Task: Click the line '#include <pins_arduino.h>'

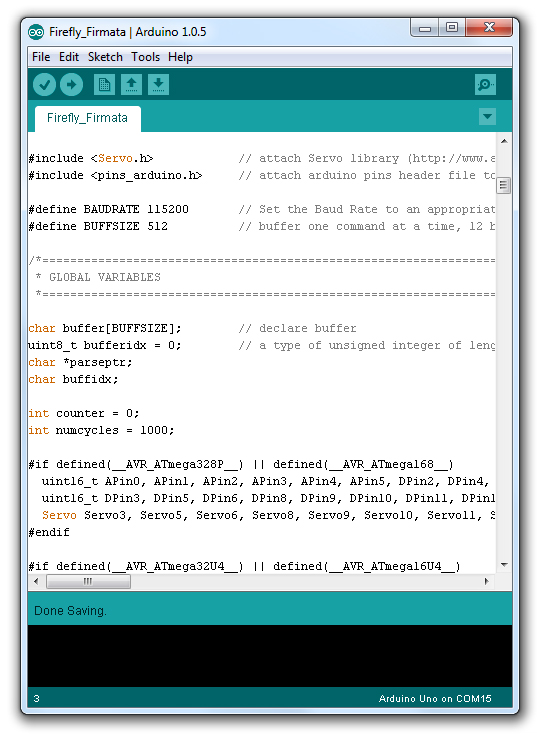Action: click(x=115, y=176)
